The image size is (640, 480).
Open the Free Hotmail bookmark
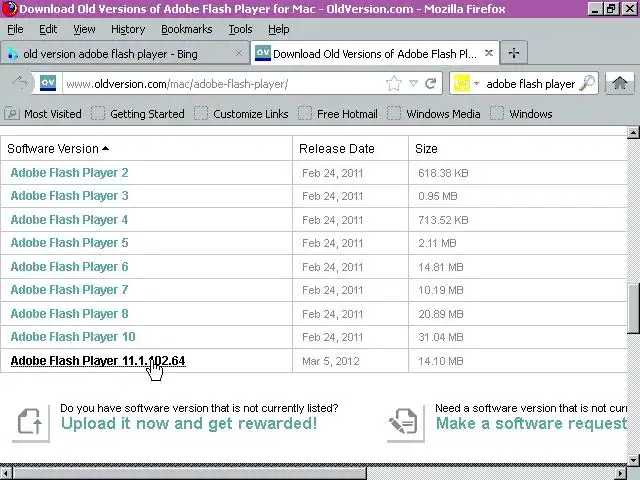pos(338,114)
